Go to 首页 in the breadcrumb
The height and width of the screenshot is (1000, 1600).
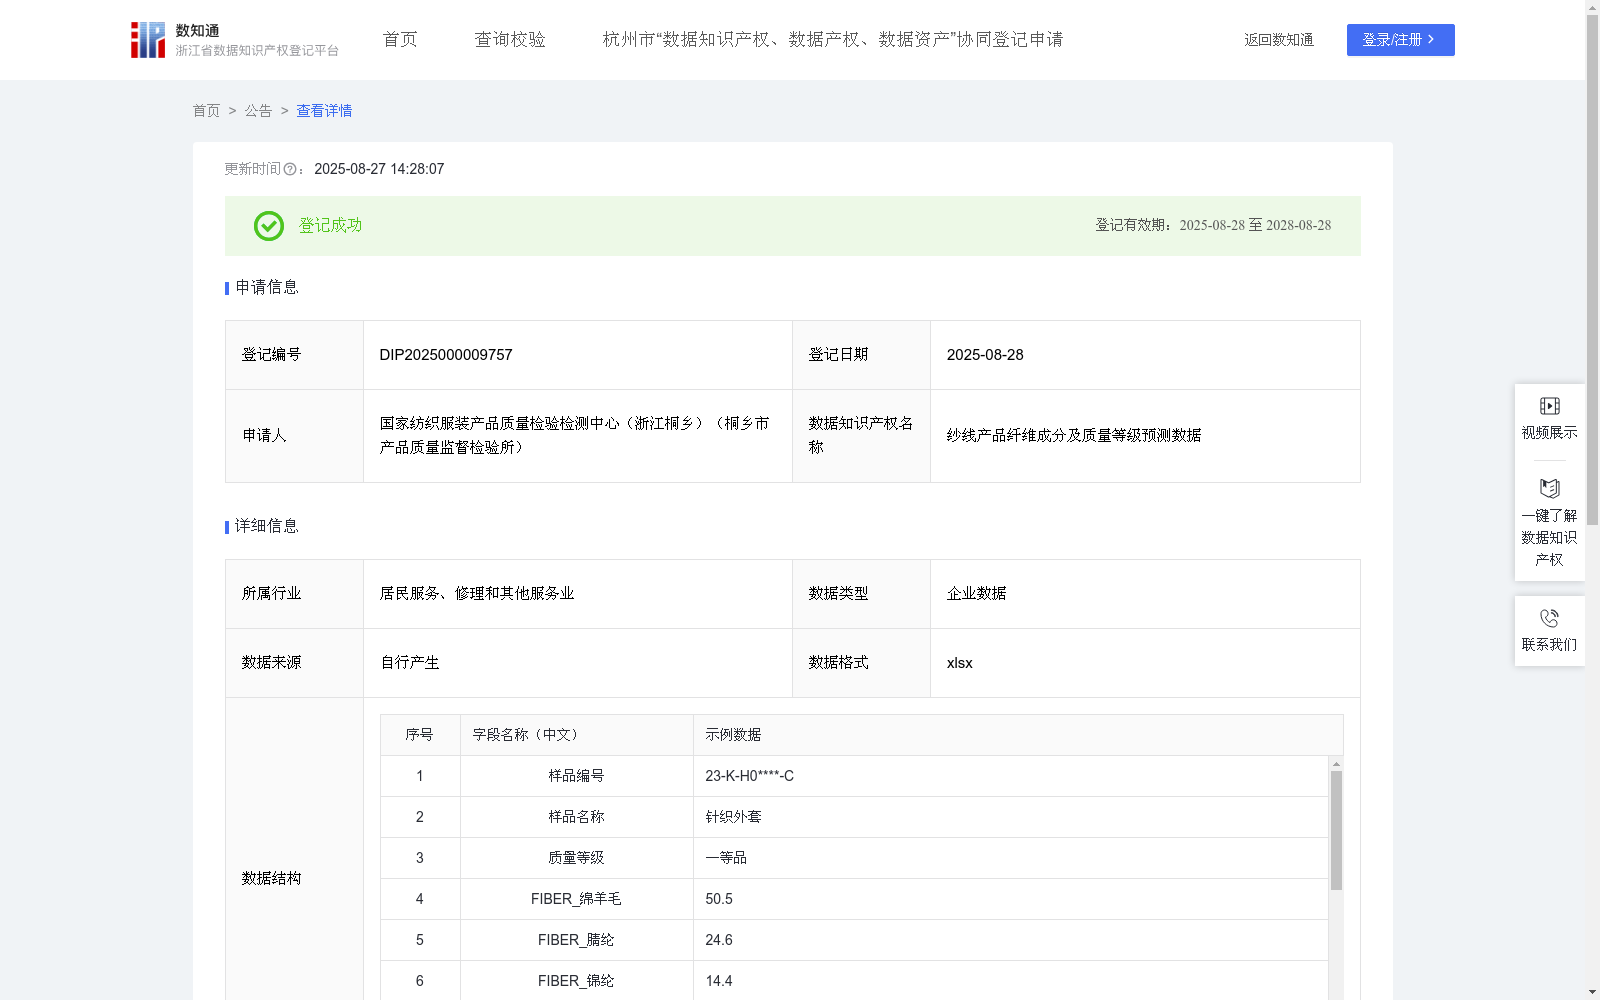(x=206, y=111)
